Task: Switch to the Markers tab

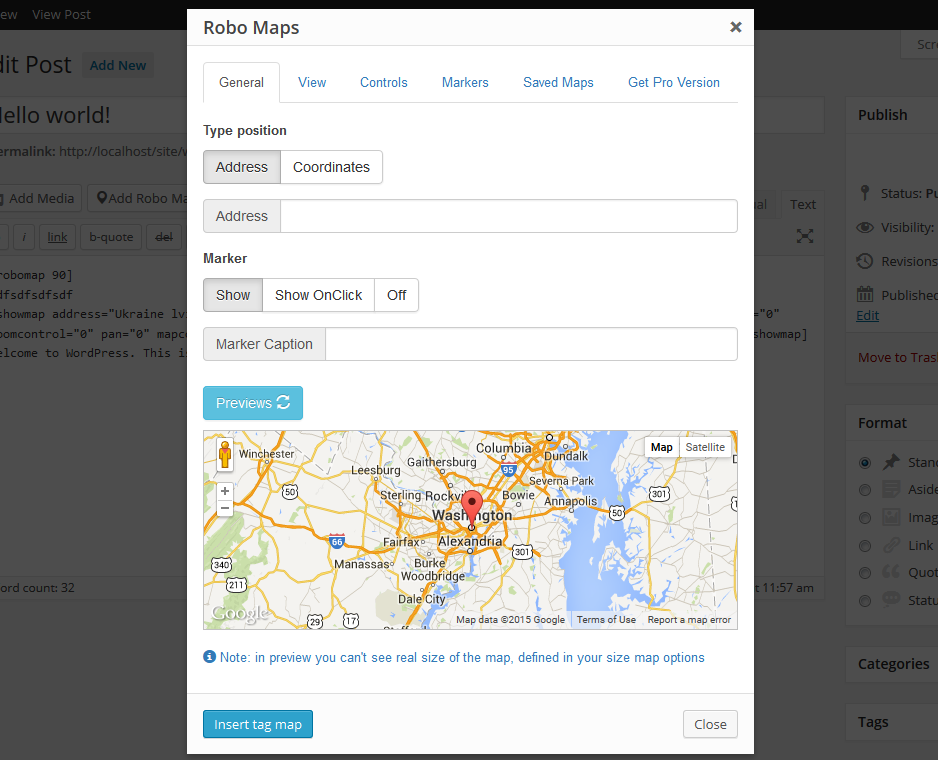Action: pos(465,83)
